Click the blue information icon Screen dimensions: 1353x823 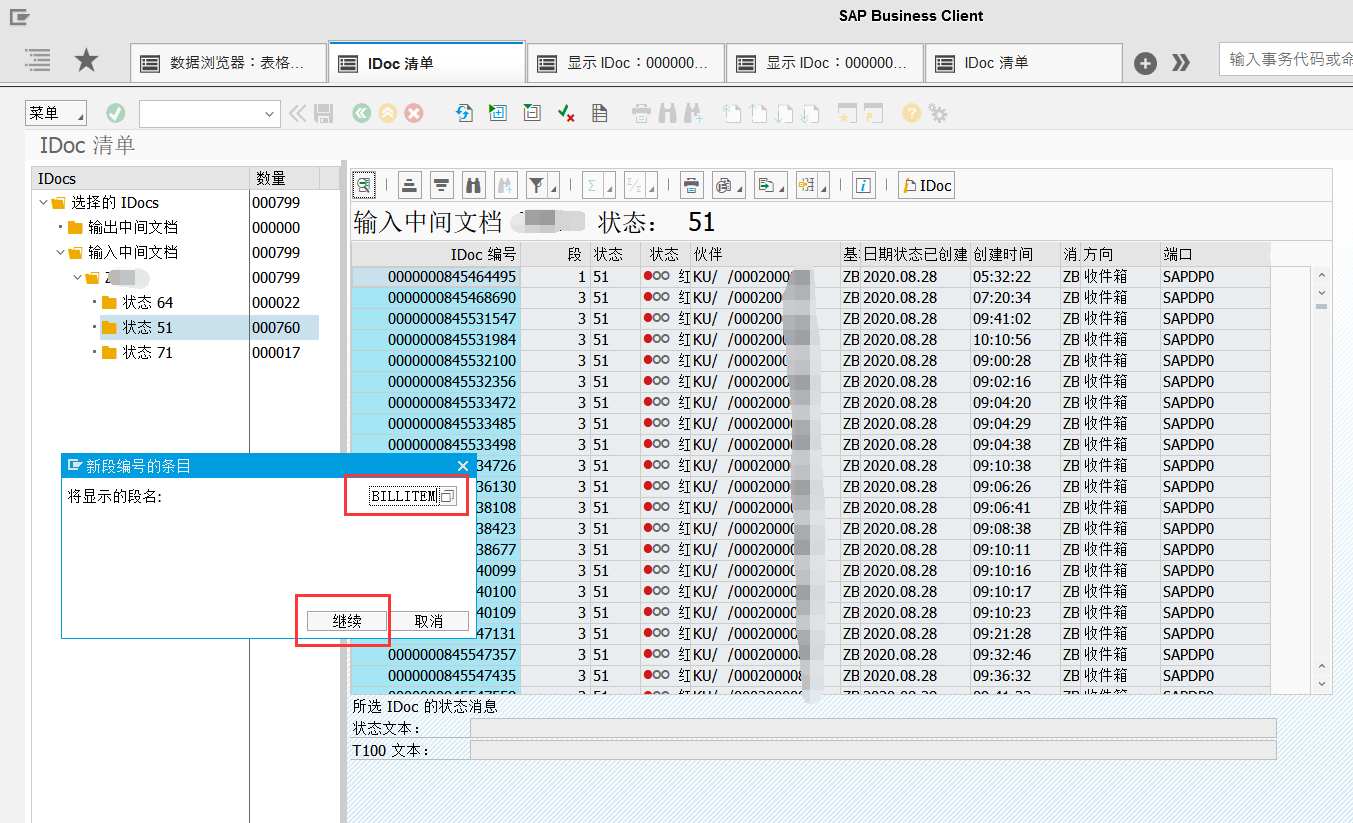[864, 185]
